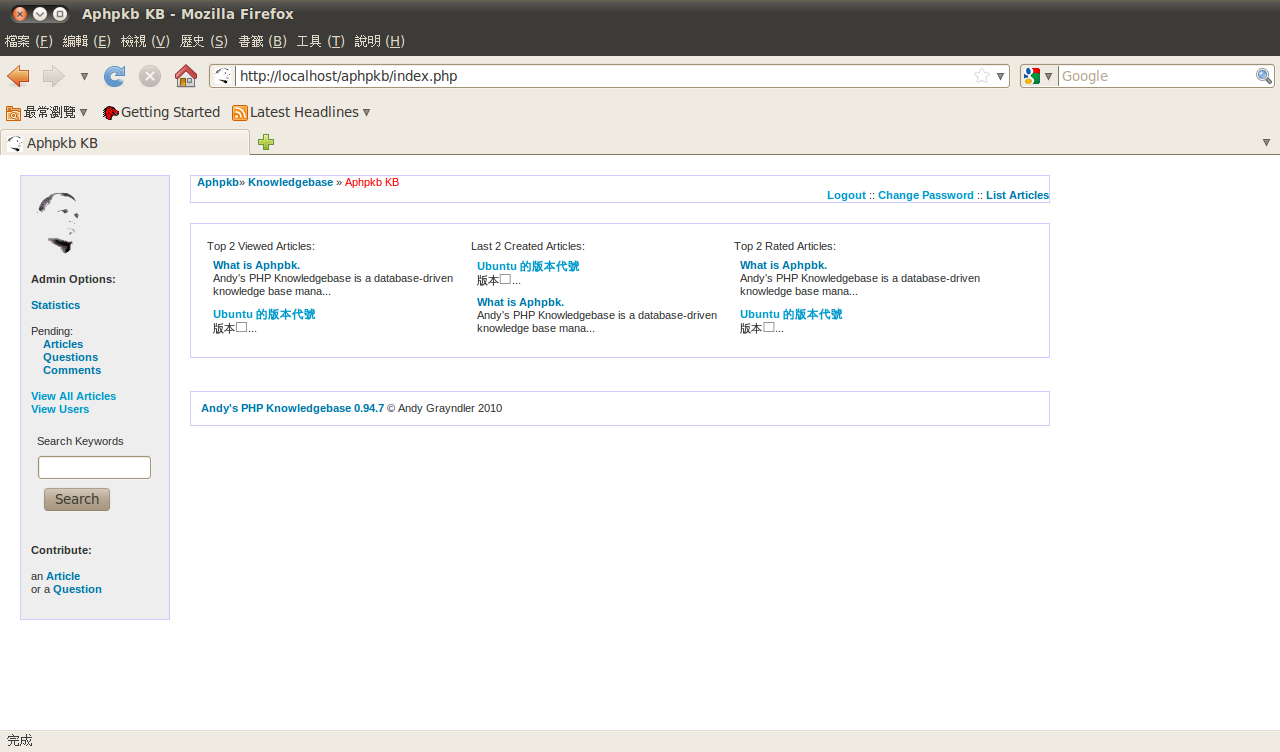Image resolution: width=1280 pixels, height=752 pixels.
Task: Click Andy's PHP Knowledgebase 0.94.7 footer link
Action: coord(292,408)
